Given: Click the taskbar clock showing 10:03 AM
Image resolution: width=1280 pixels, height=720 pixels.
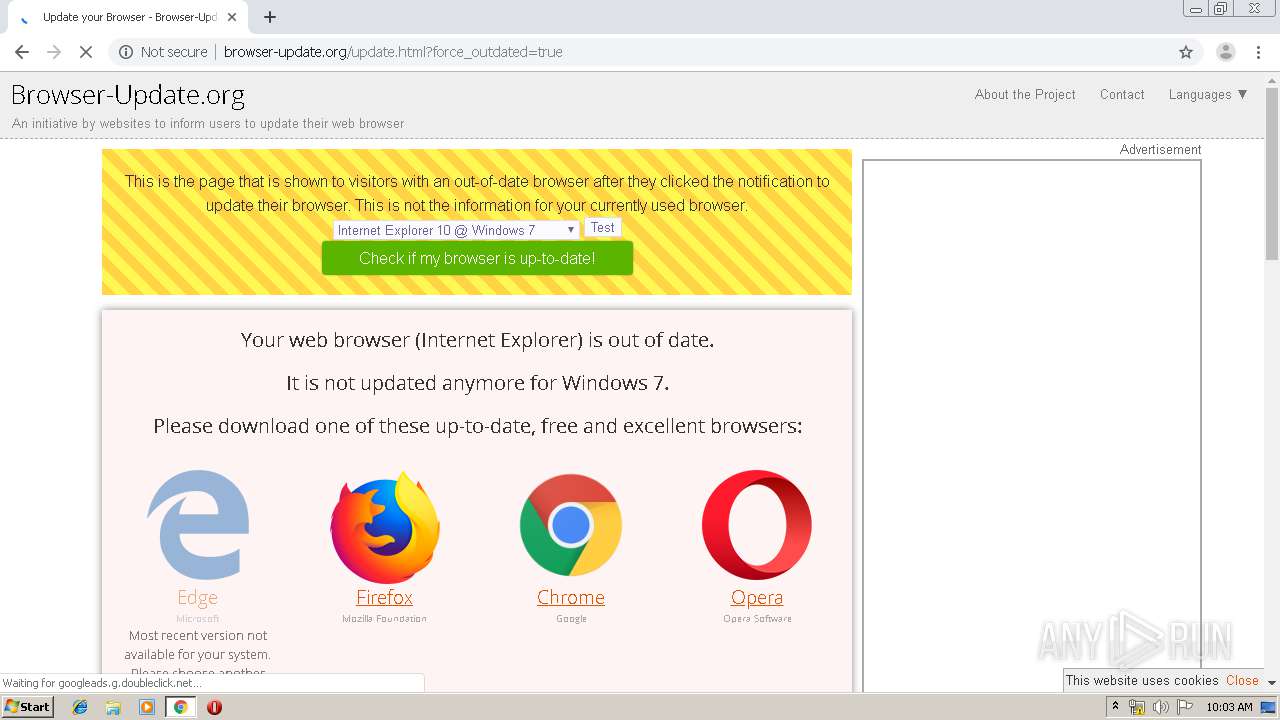Looking at the screenshot, I should pos(1229,707).
